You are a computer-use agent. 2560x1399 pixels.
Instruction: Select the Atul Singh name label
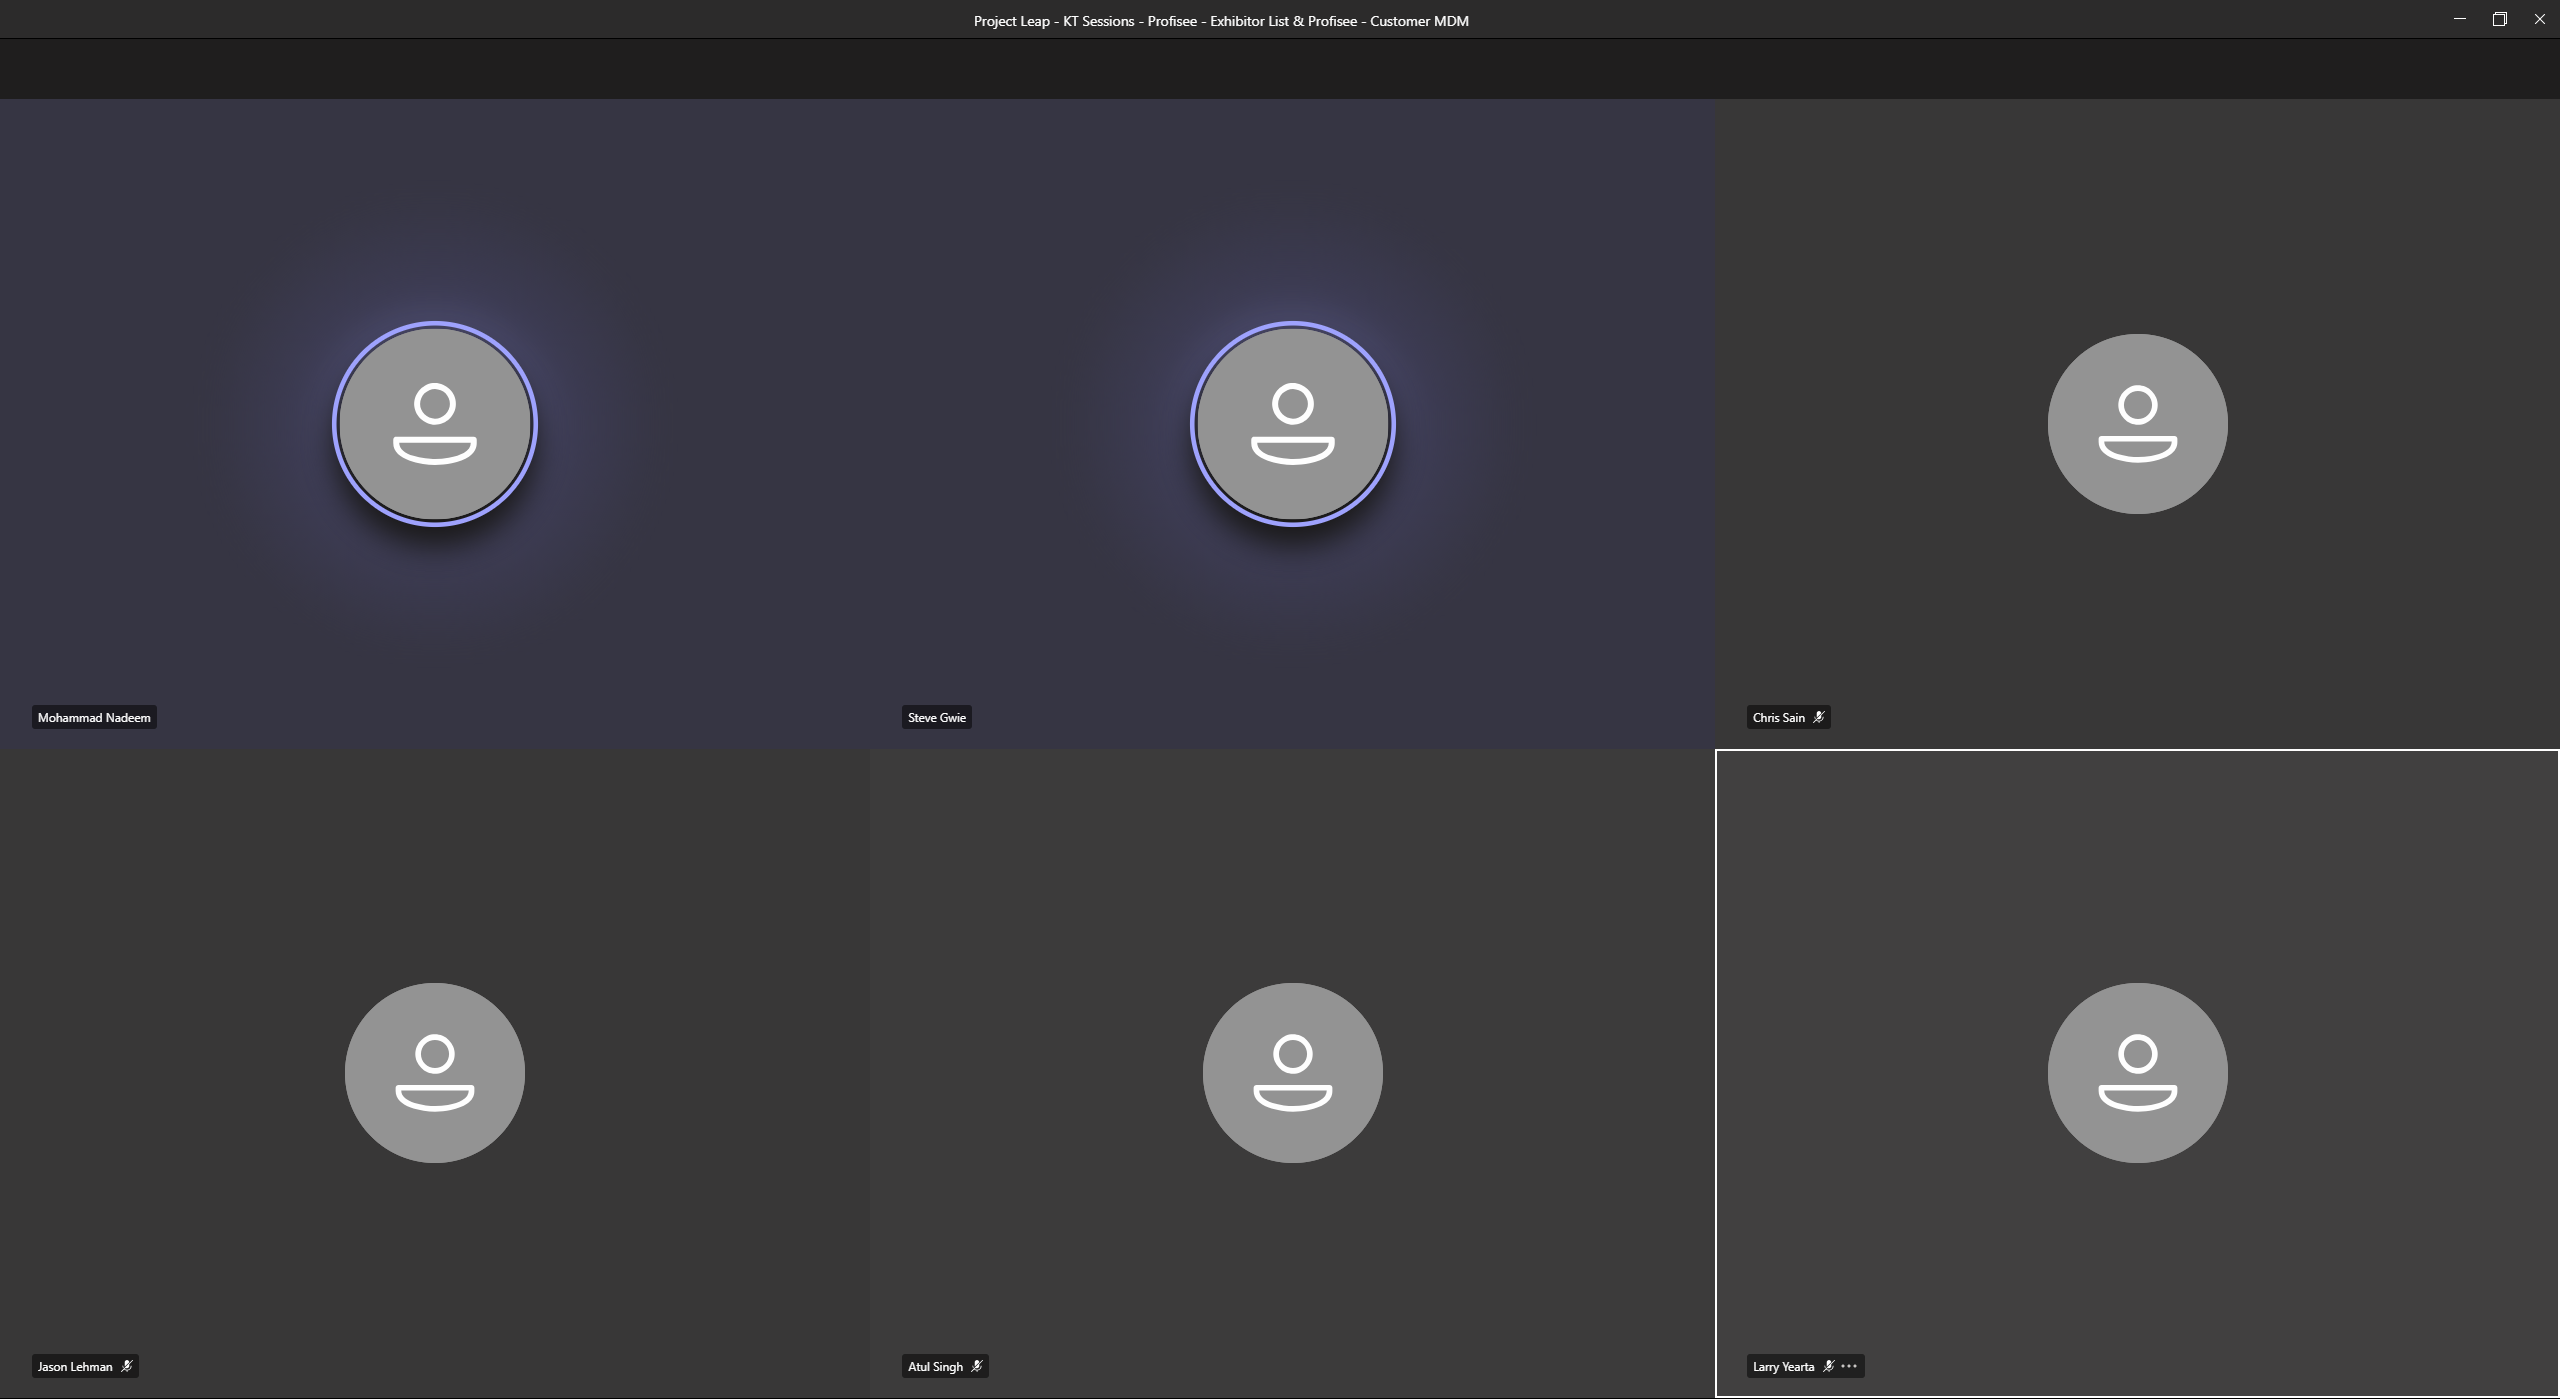tap(935, 1366)
